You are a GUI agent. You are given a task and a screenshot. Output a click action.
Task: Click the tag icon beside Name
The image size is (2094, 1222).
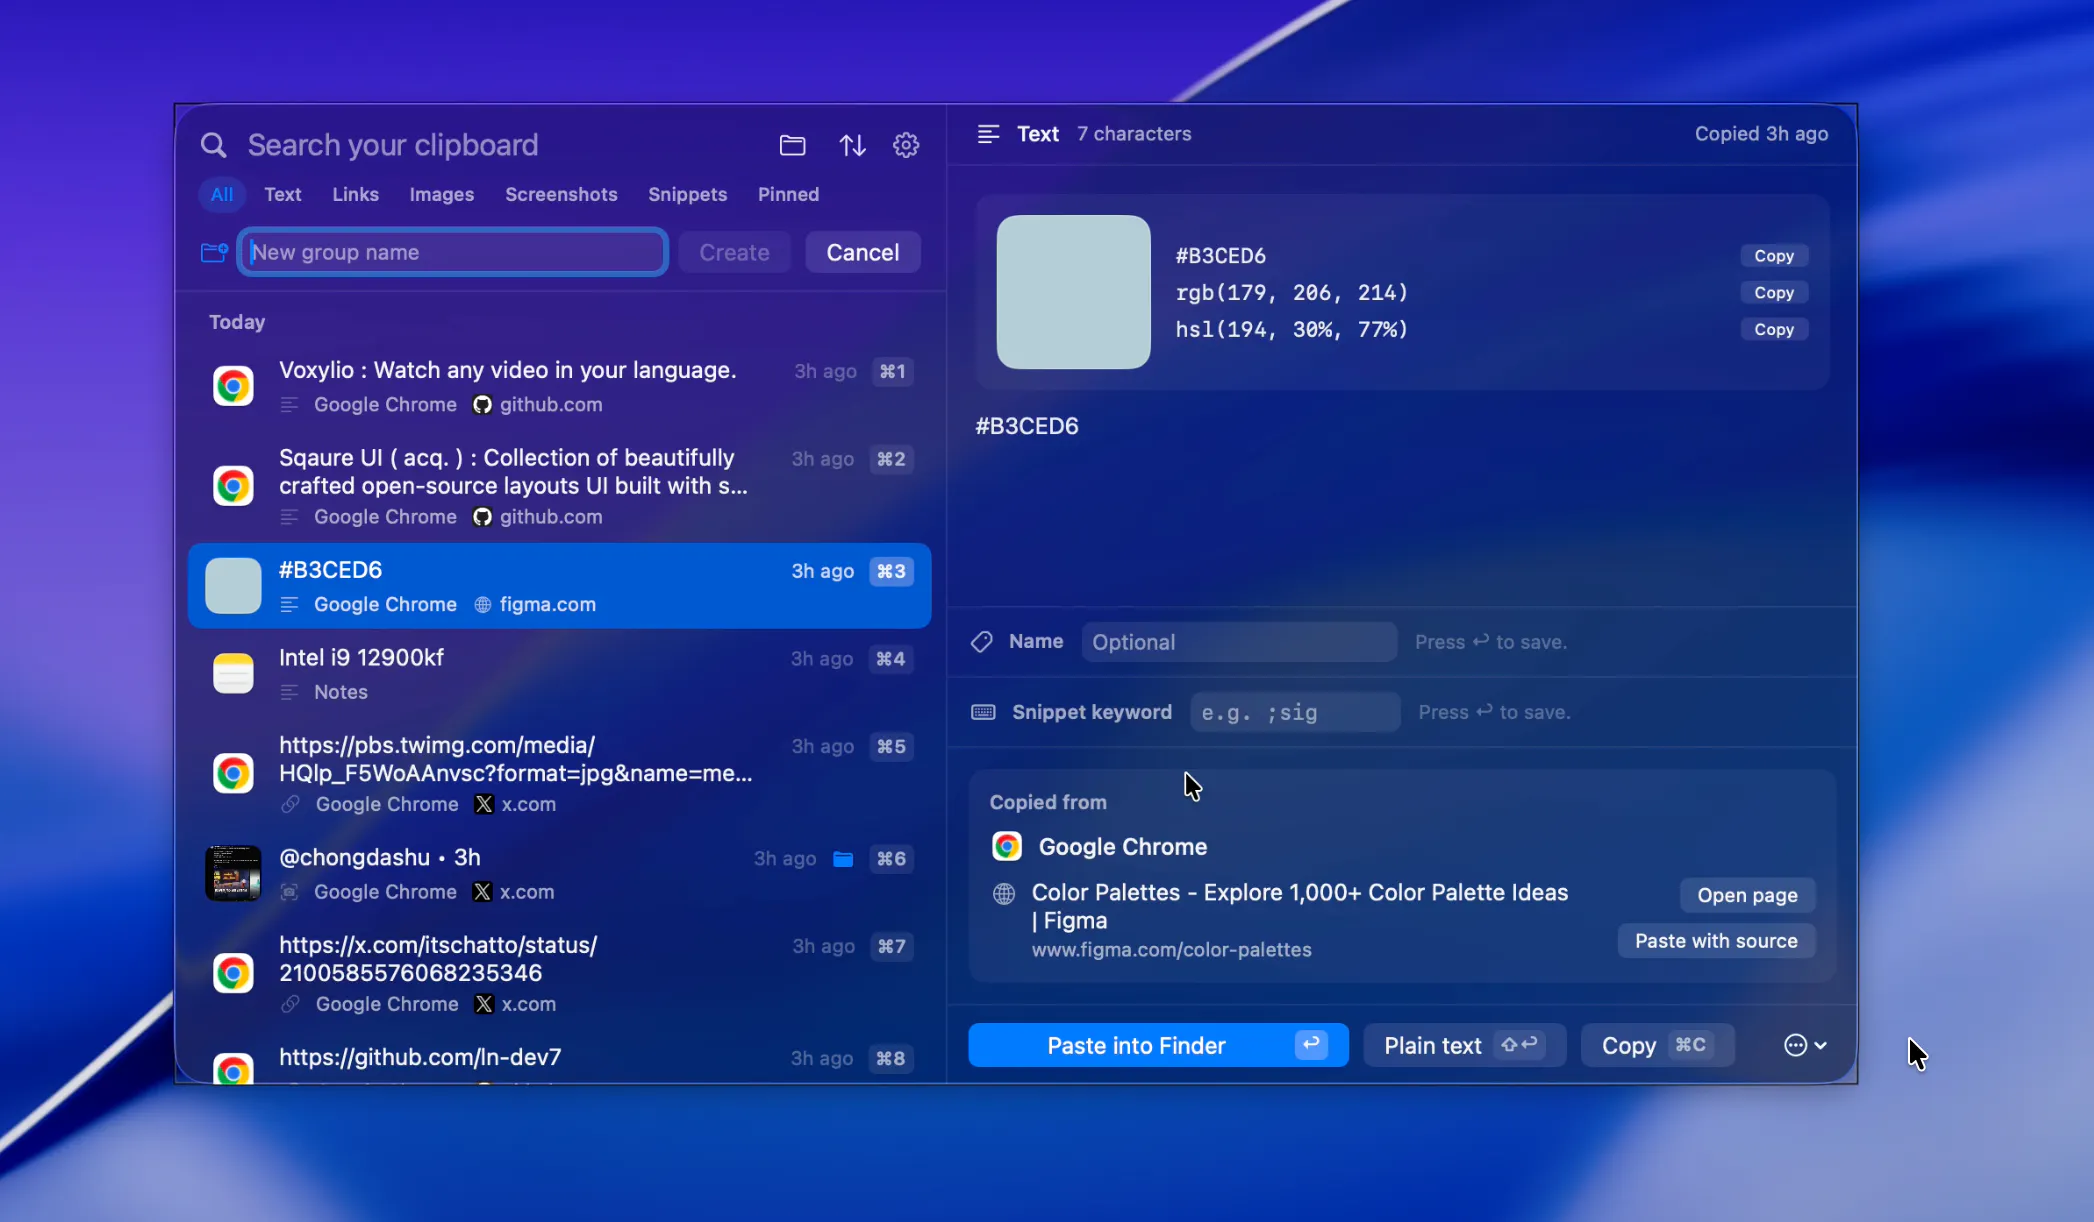coord(982,642)
